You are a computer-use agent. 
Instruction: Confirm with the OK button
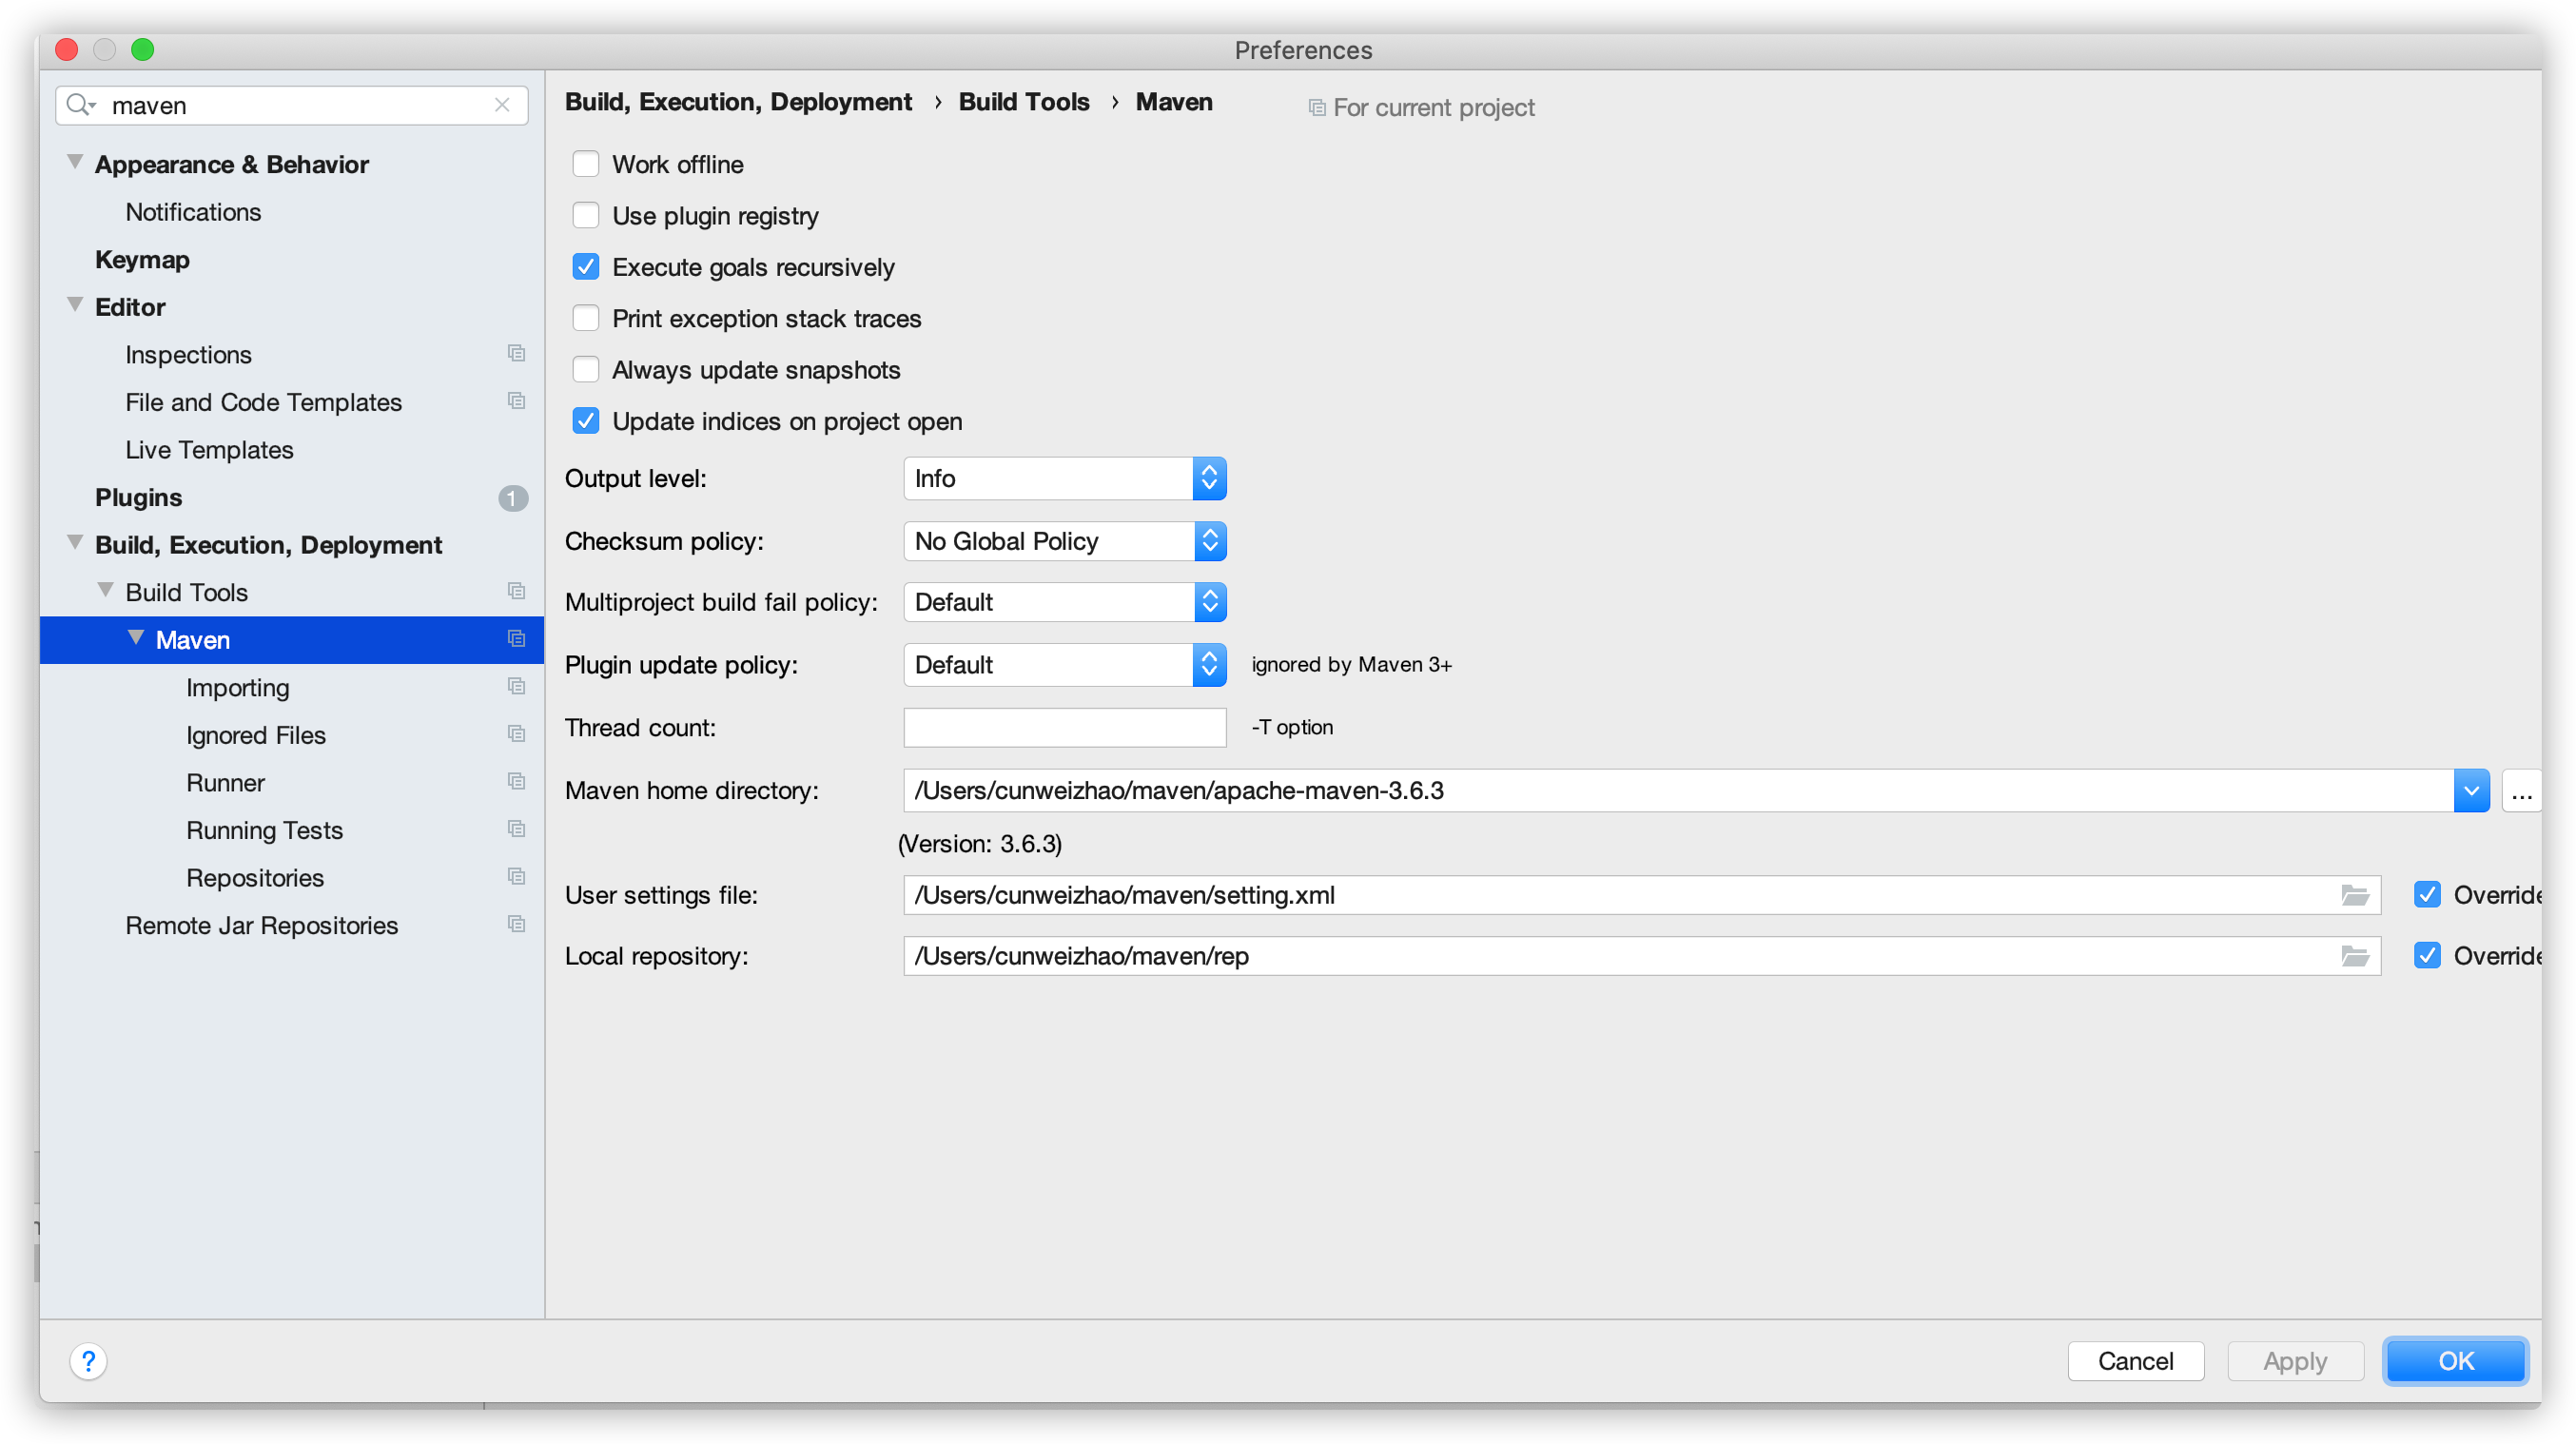[2455, 1361]
